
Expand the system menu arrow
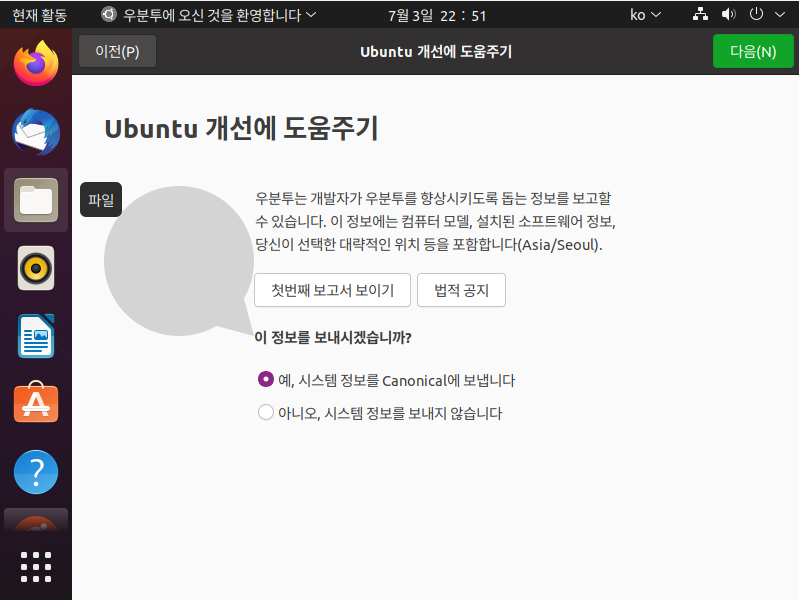[x=780, y=15]
